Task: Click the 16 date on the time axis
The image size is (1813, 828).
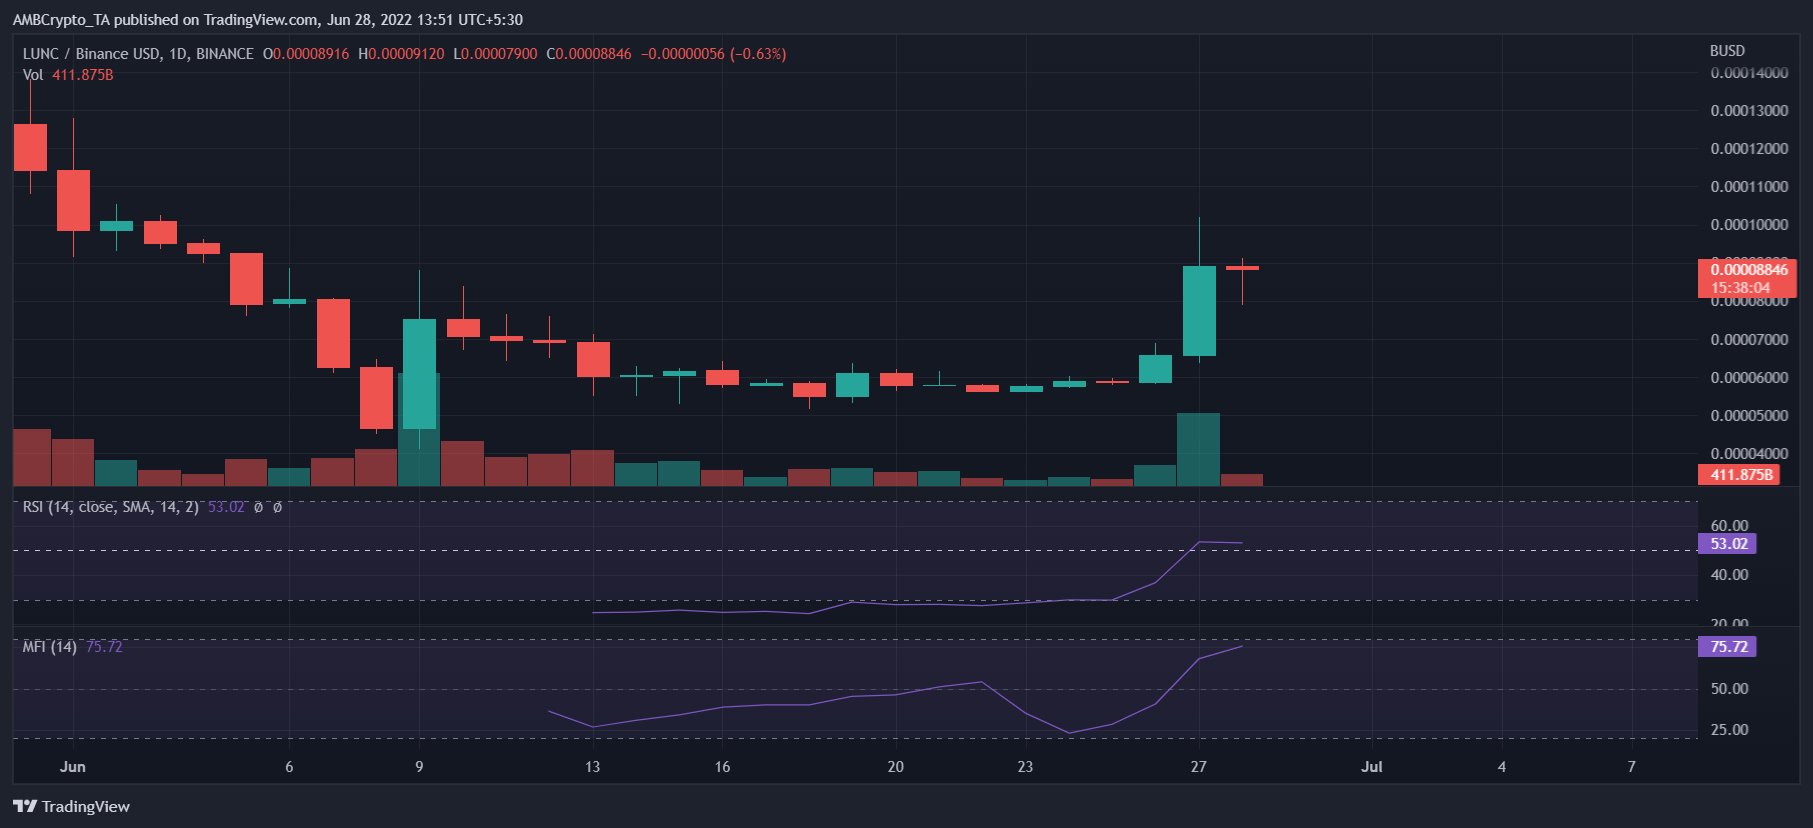Action: [722, 767]
